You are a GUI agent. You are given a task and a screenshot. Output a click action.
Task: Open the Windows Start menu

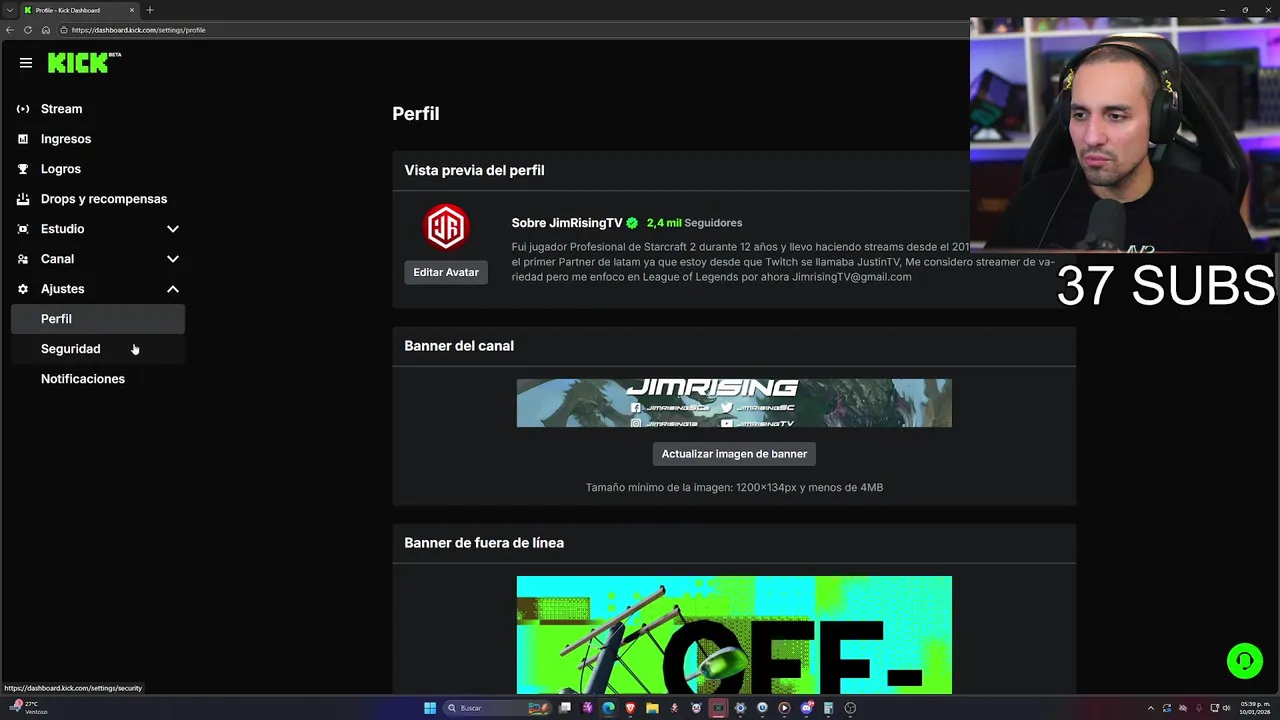430,708
